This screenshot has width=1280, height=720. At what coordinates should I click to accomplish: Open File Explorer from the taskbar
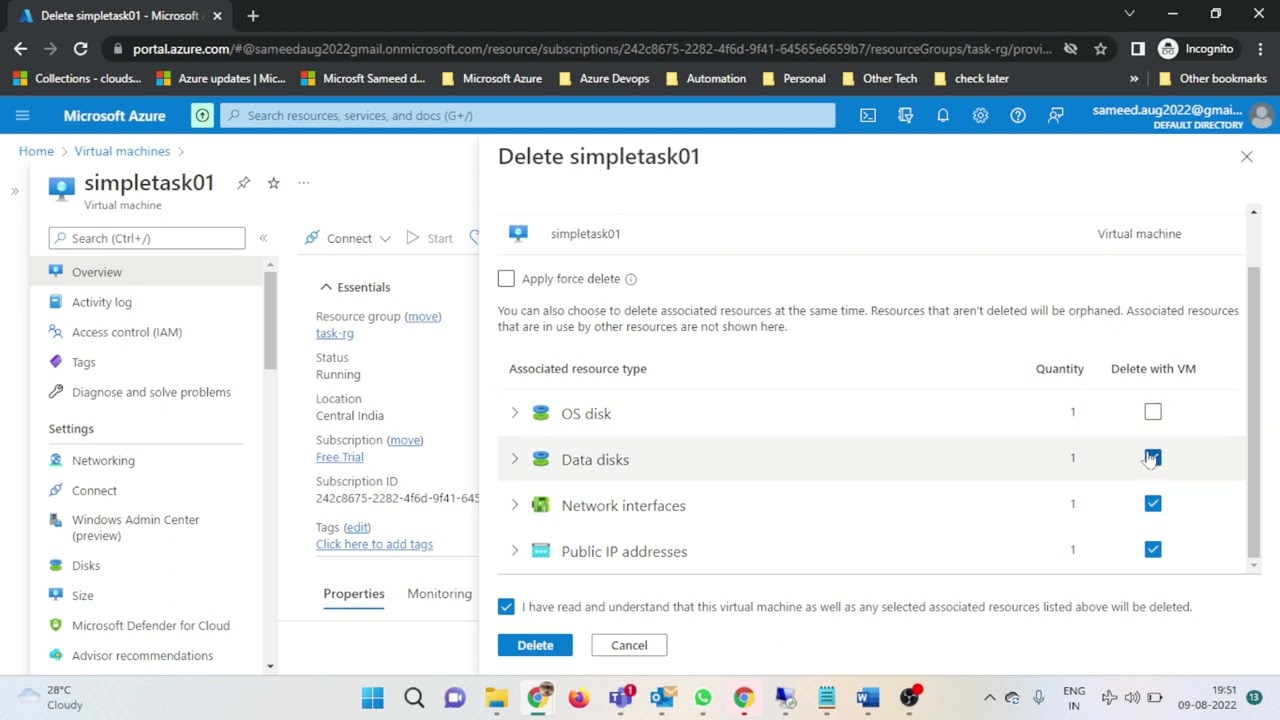coord(496,697)
